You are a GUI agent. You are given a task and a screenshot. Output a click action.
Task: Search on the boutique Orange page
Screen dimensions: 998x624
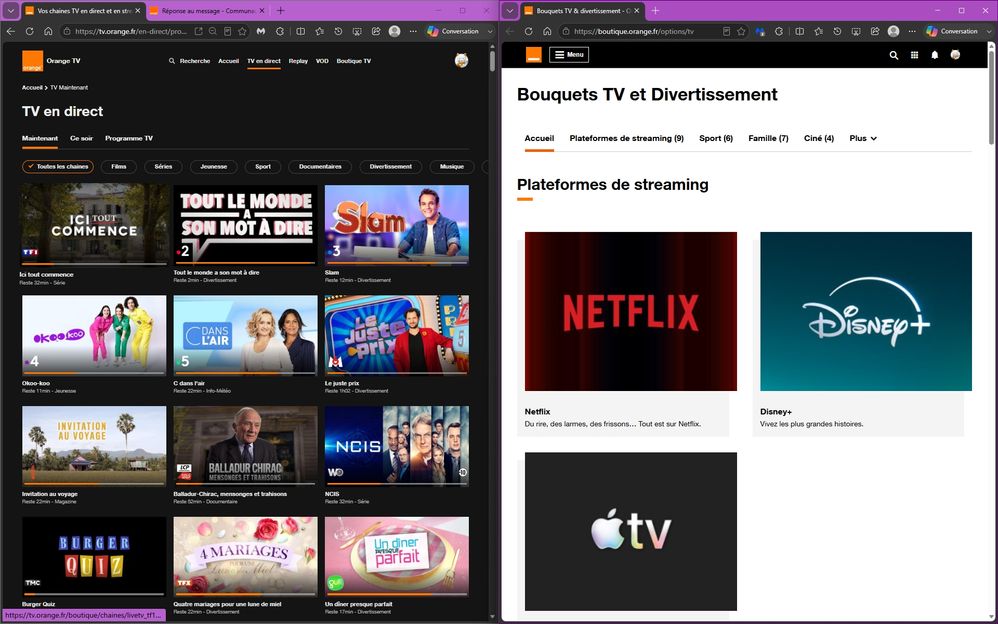coord(894,55)
